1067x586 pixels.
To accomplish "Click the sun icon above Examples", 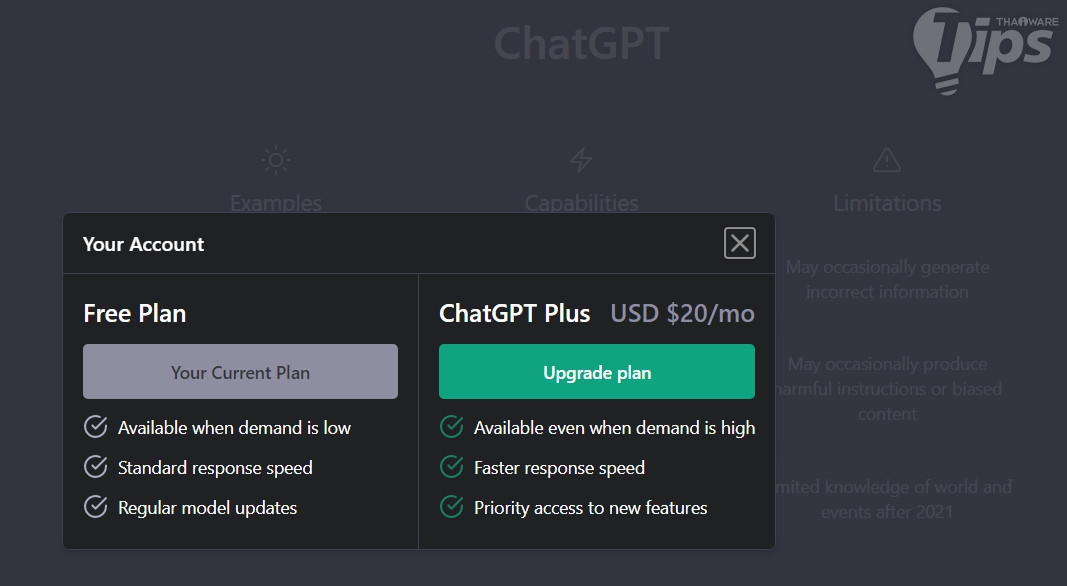I will (275, 160).
